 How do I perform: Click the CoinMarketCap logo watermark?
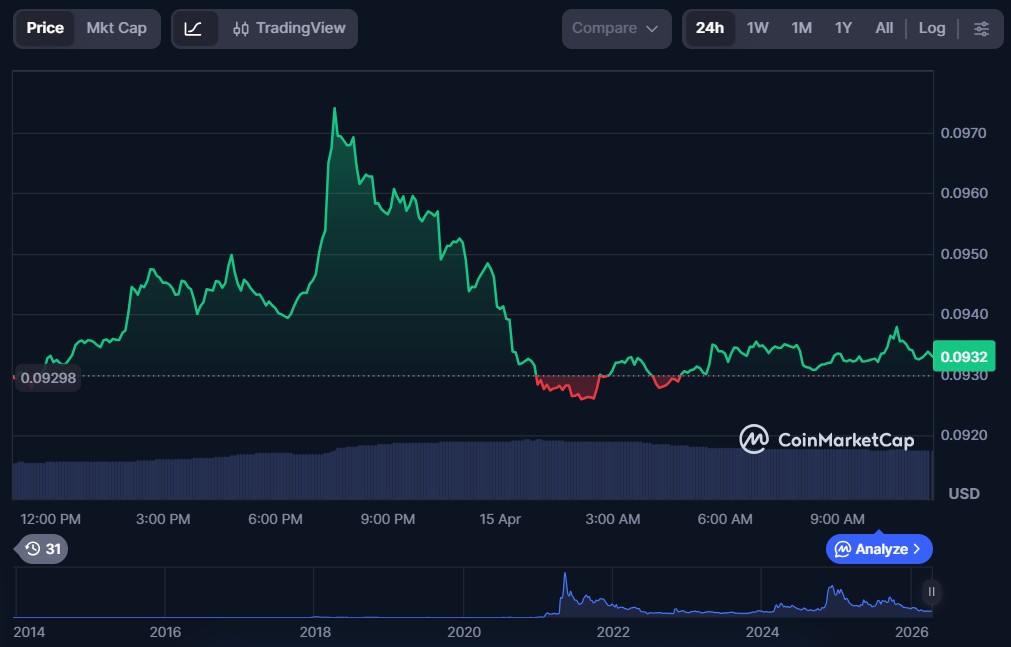(x=826, y=439)
